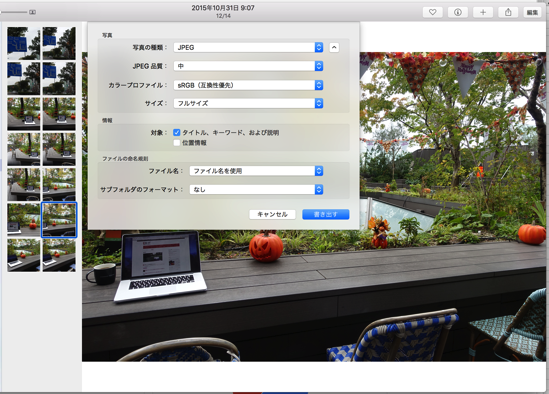Collapse options with the chevron beside JPEG

coord(334,47)
